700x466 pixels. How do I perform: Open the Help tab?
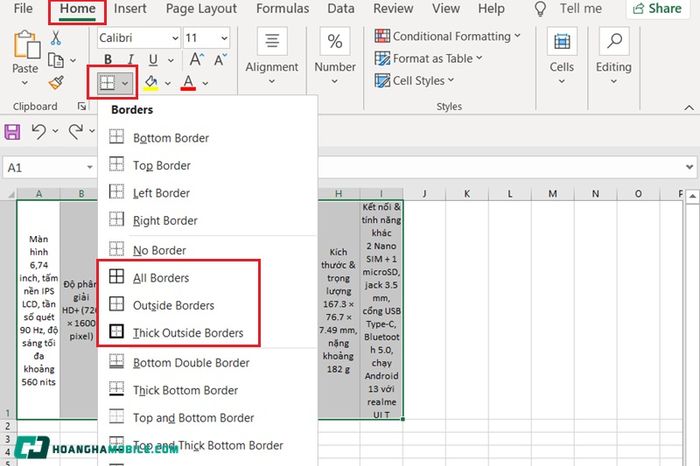pyautogui.click(x=491, y=8)
